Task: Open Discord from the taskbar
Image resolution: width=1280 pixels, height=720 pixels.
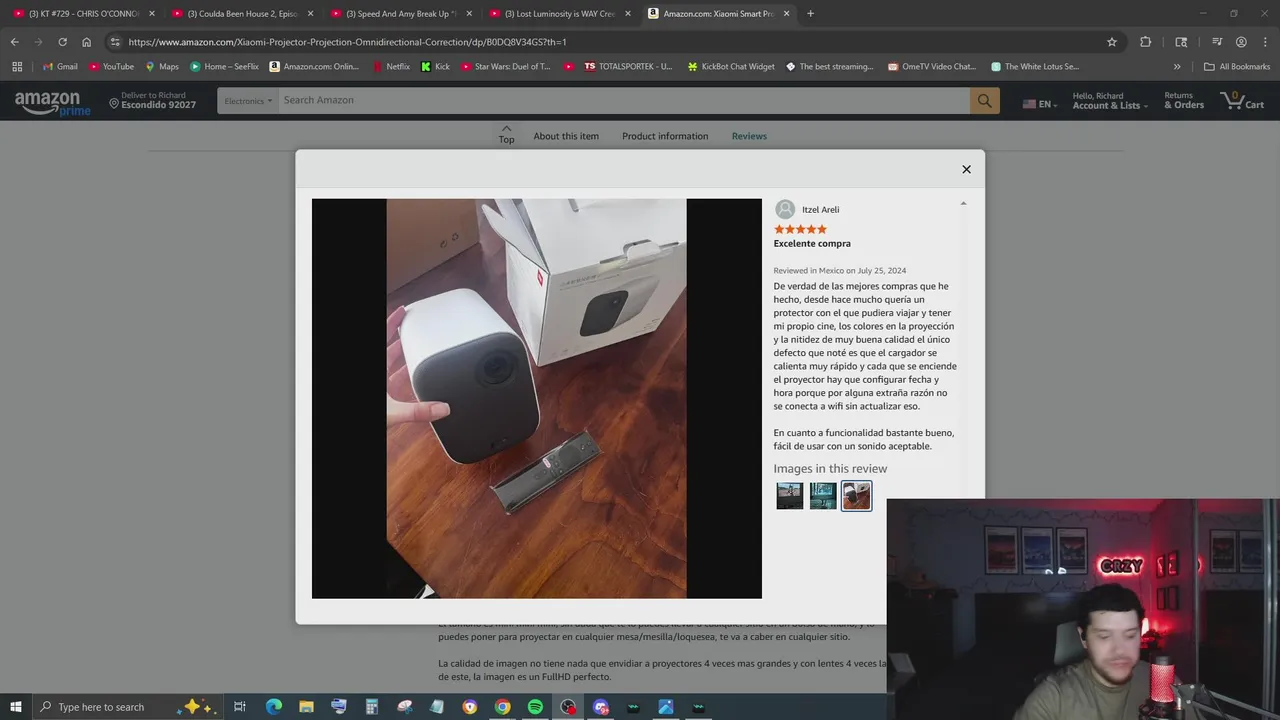Action: (x=600, y=707)
